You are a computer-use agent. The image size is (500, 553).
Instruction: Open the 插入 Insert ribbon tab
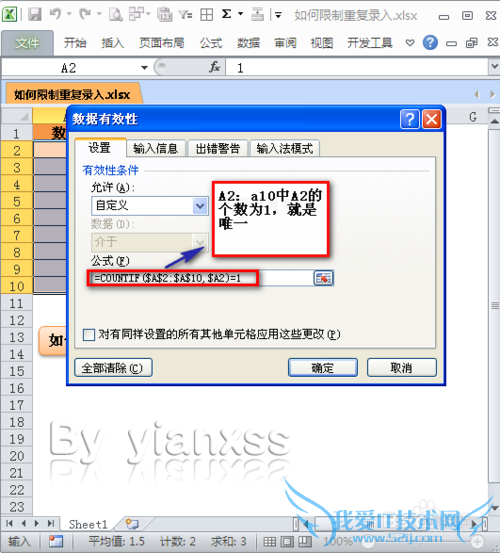pos(113,43)
